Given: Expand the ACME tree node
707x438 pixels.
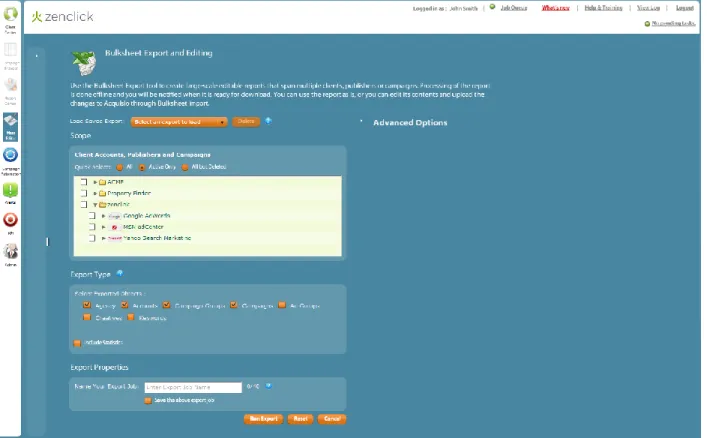Looking at the screenshot, I should click(95, 182).
